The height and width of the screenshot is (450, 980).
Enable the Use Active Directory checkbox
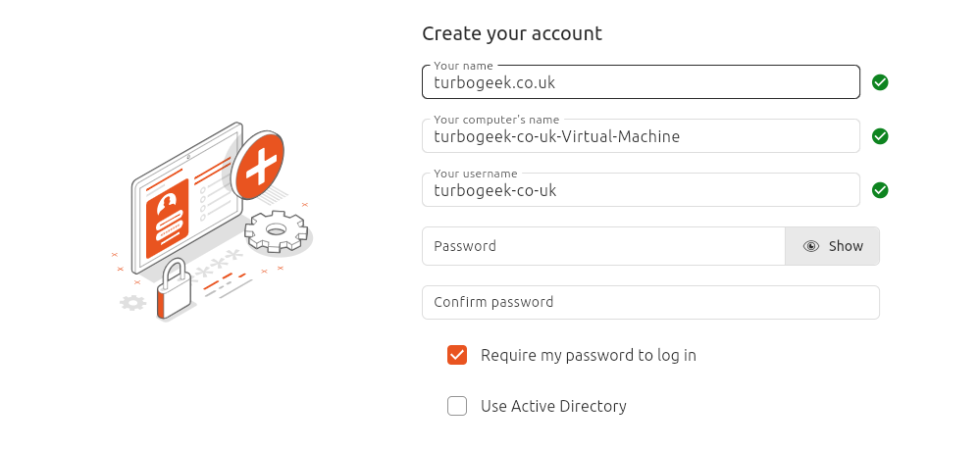457,406
